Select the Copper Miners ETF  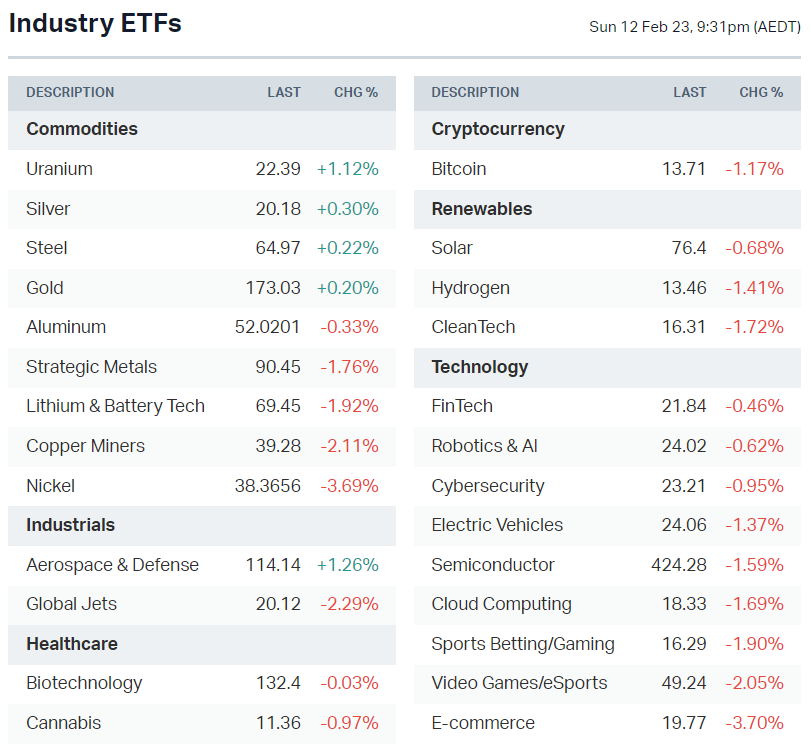pos(85,446)
